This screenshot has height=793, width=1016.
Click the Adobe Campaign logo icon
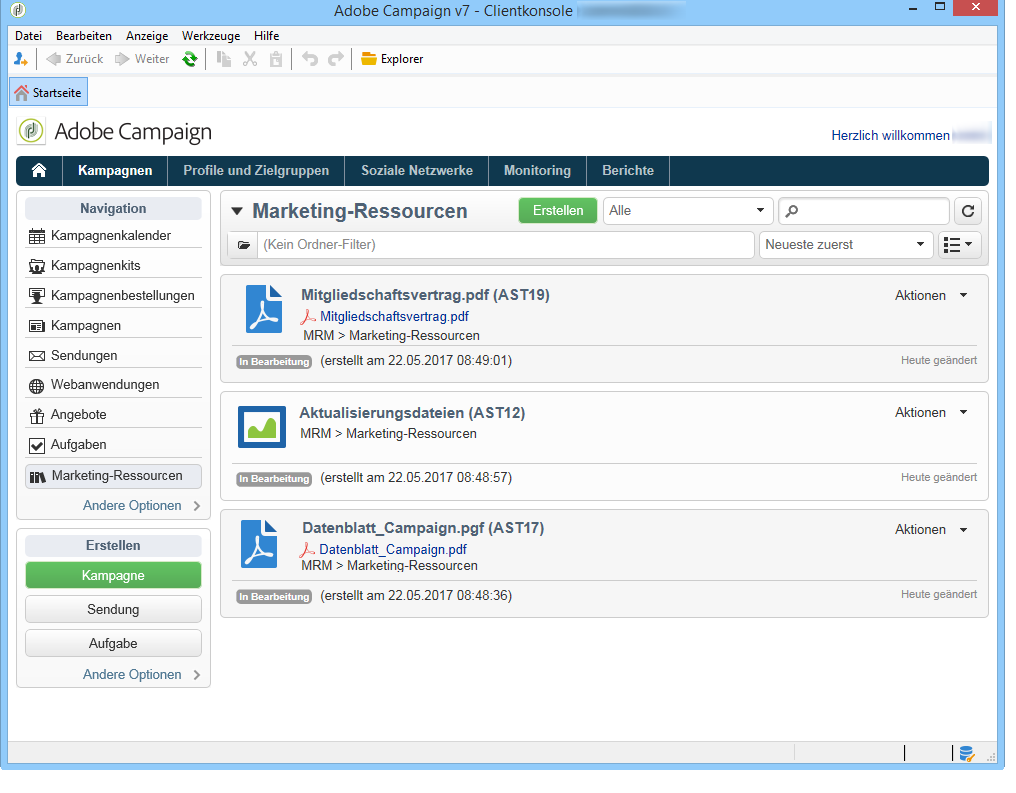tap(31, 131)
